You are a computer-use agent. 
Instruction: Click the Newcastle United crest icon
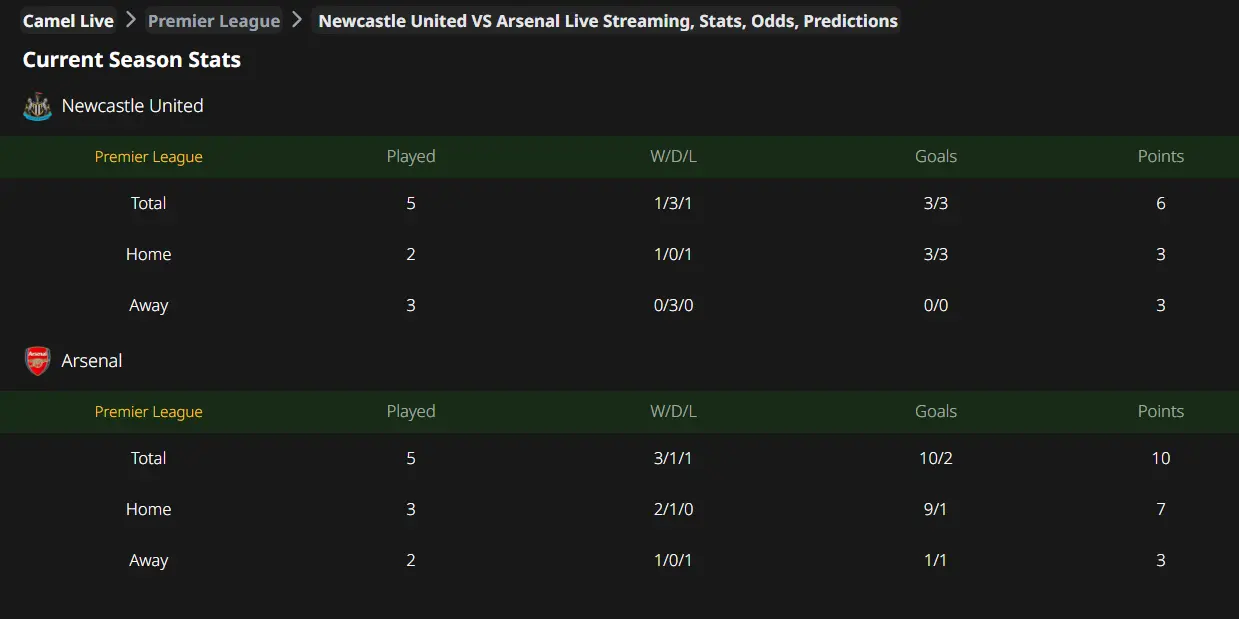[37, 106]
